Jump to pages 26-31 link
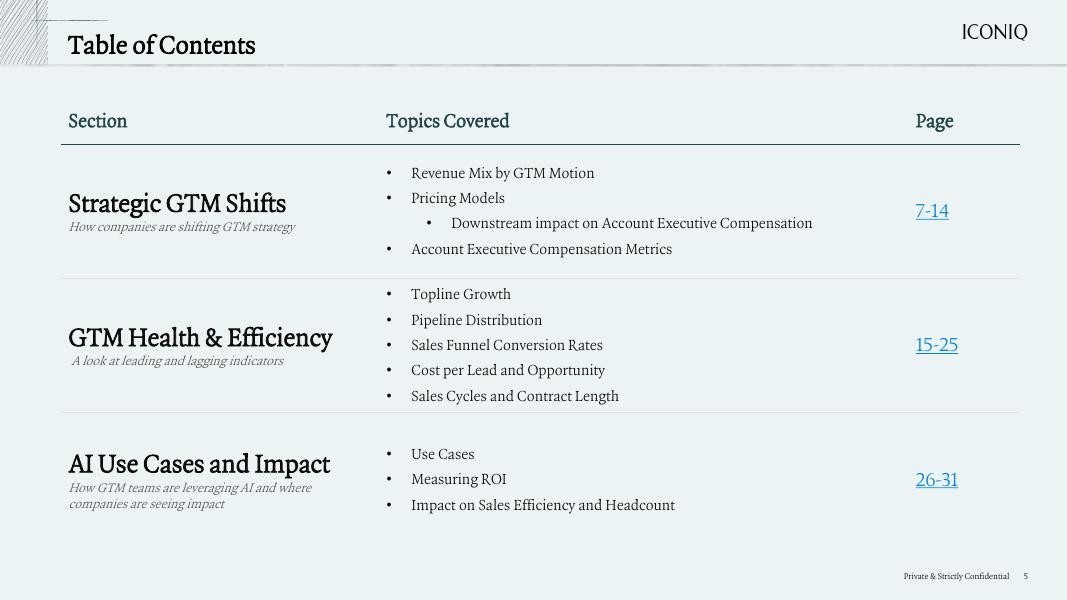 936,480
